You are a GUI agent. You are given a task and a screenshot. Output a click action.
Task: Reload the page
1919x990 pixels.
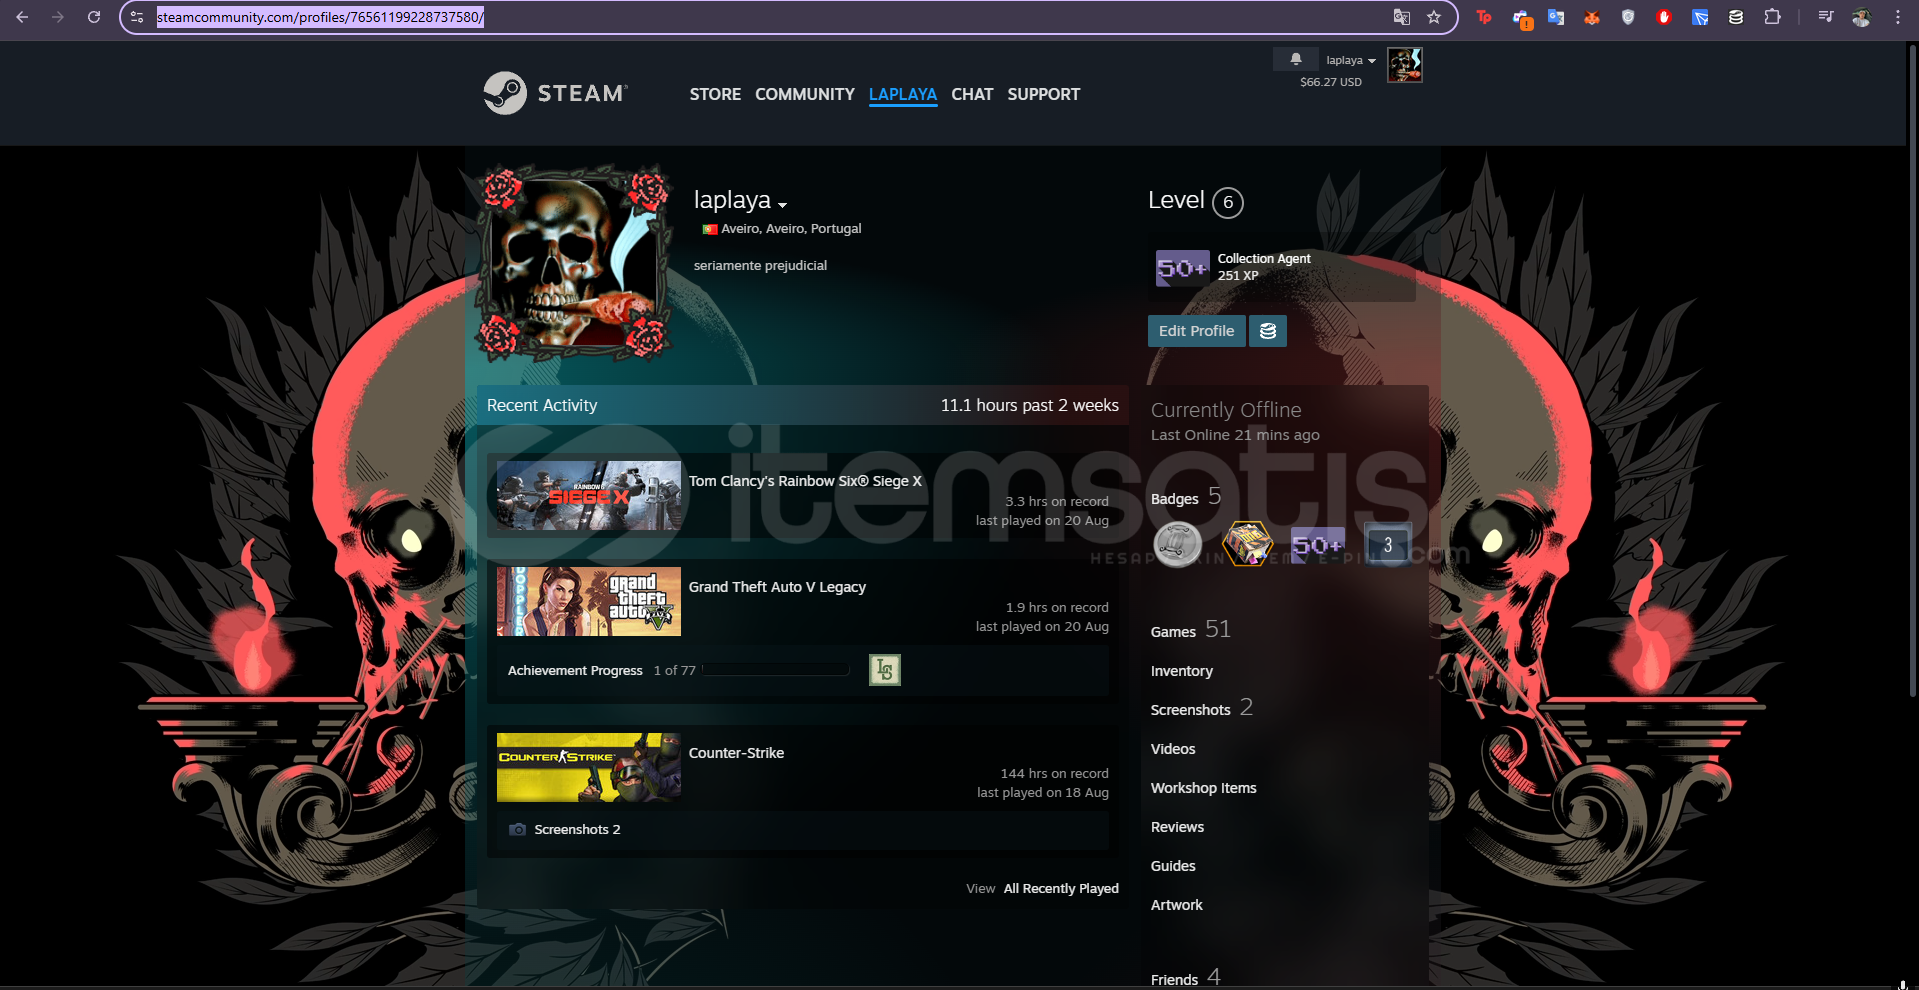point(94,17)
